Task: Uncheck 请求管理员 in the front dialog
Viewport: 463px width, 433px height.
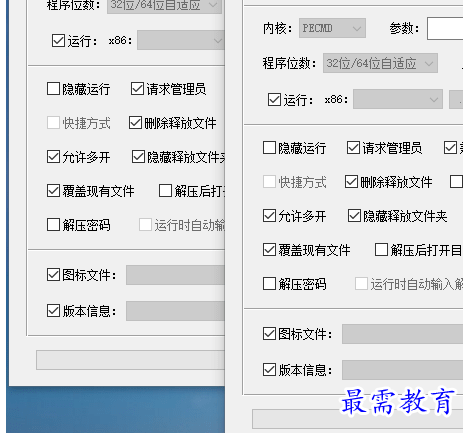Action: click(x=353, y=148)
